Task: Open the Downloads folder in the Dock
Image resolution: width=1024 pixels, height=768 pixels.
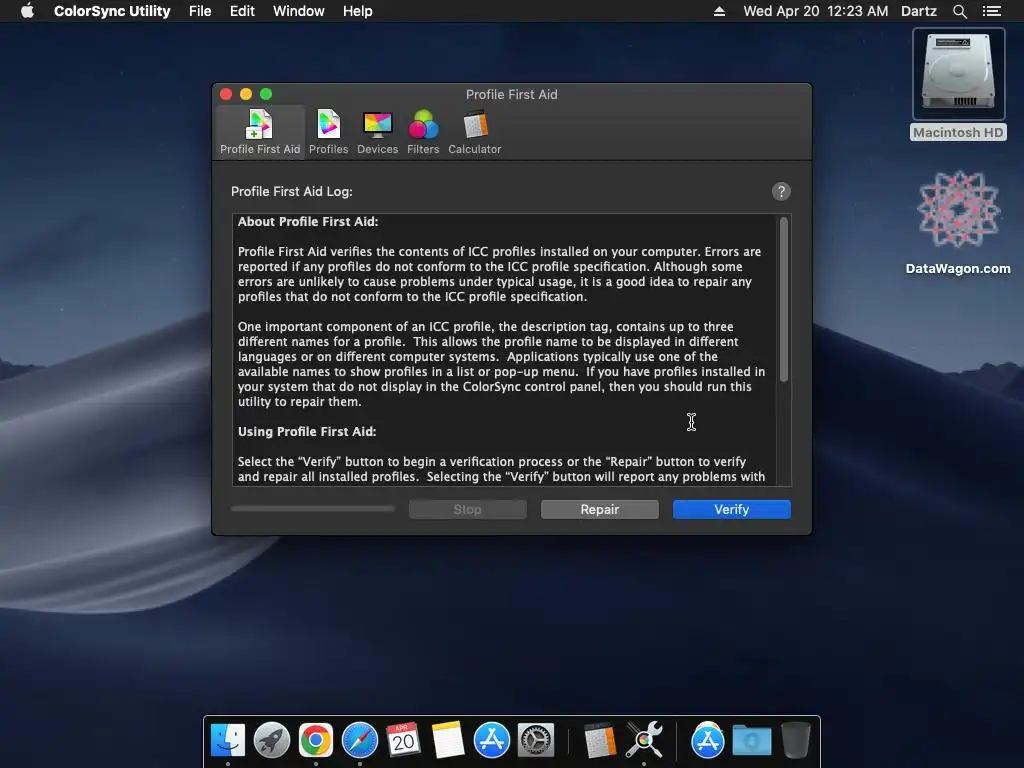Action: click(x=752, y=740)
